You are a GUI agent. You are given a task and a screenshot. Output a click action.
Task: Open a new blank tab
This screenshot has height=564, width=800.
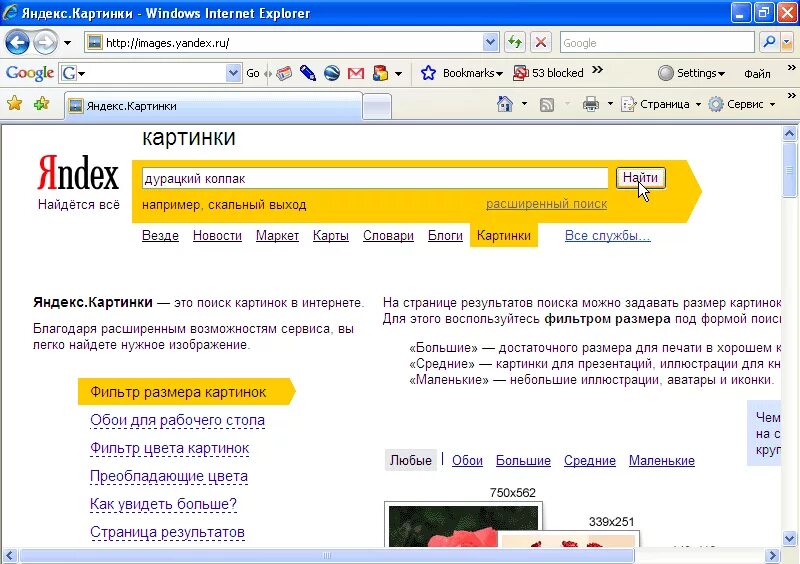pos(377,107)
